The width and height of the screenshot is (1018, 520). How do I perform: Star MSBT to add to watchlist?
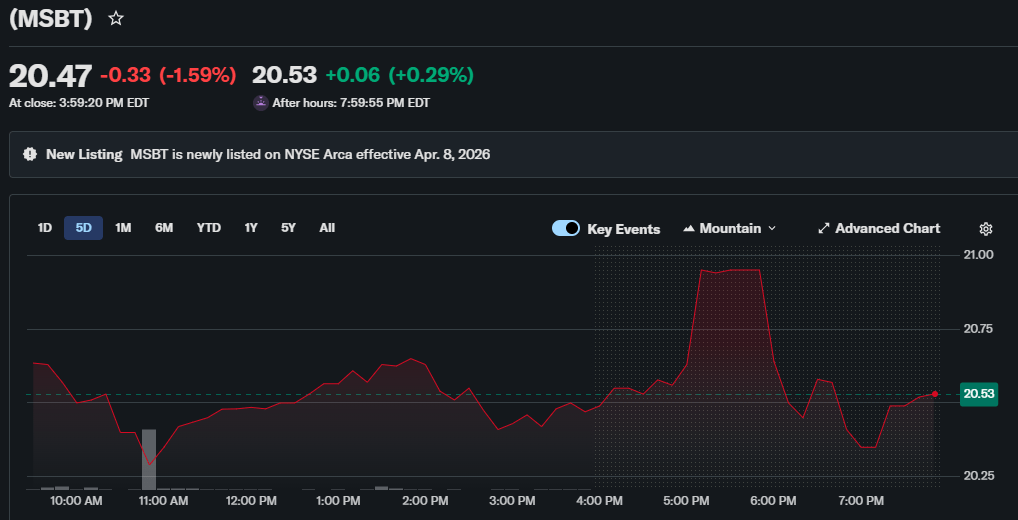[x=116, y=19]
